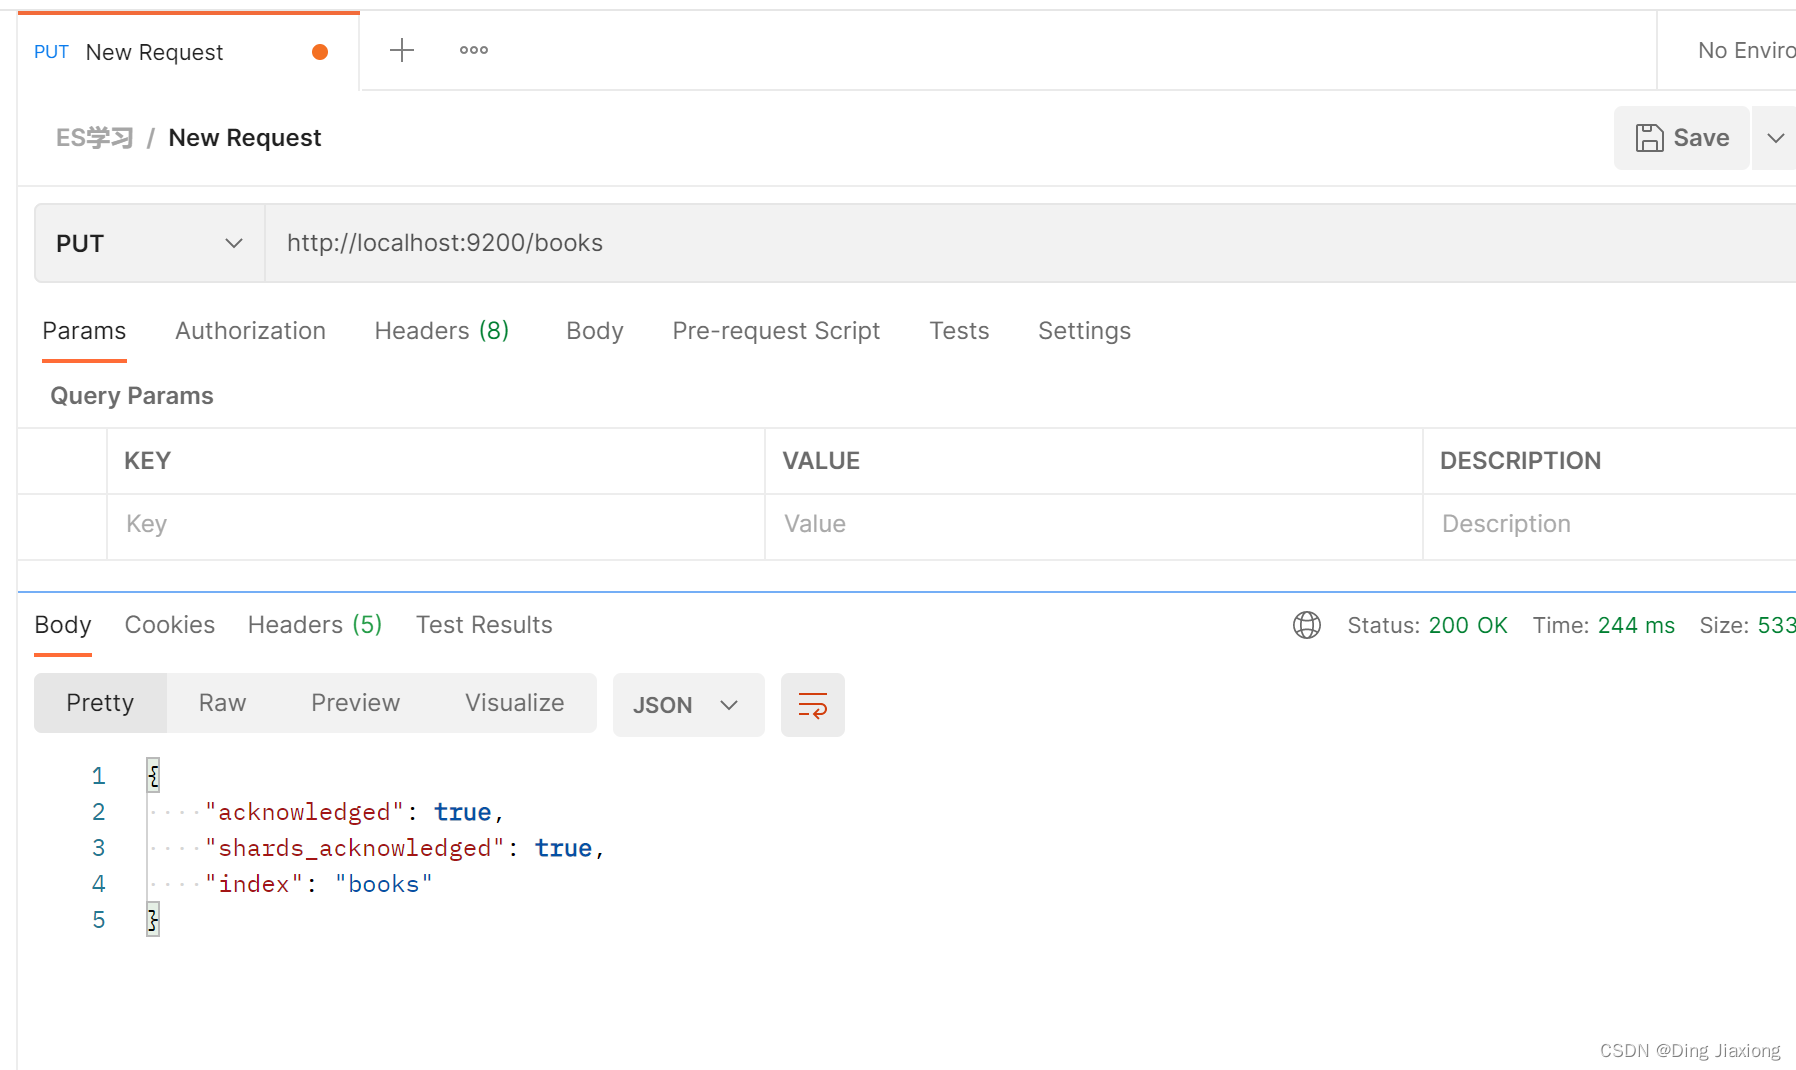Click the VALUE column header
Screen dimensions: 1796x1070
(x=821, y=461)
